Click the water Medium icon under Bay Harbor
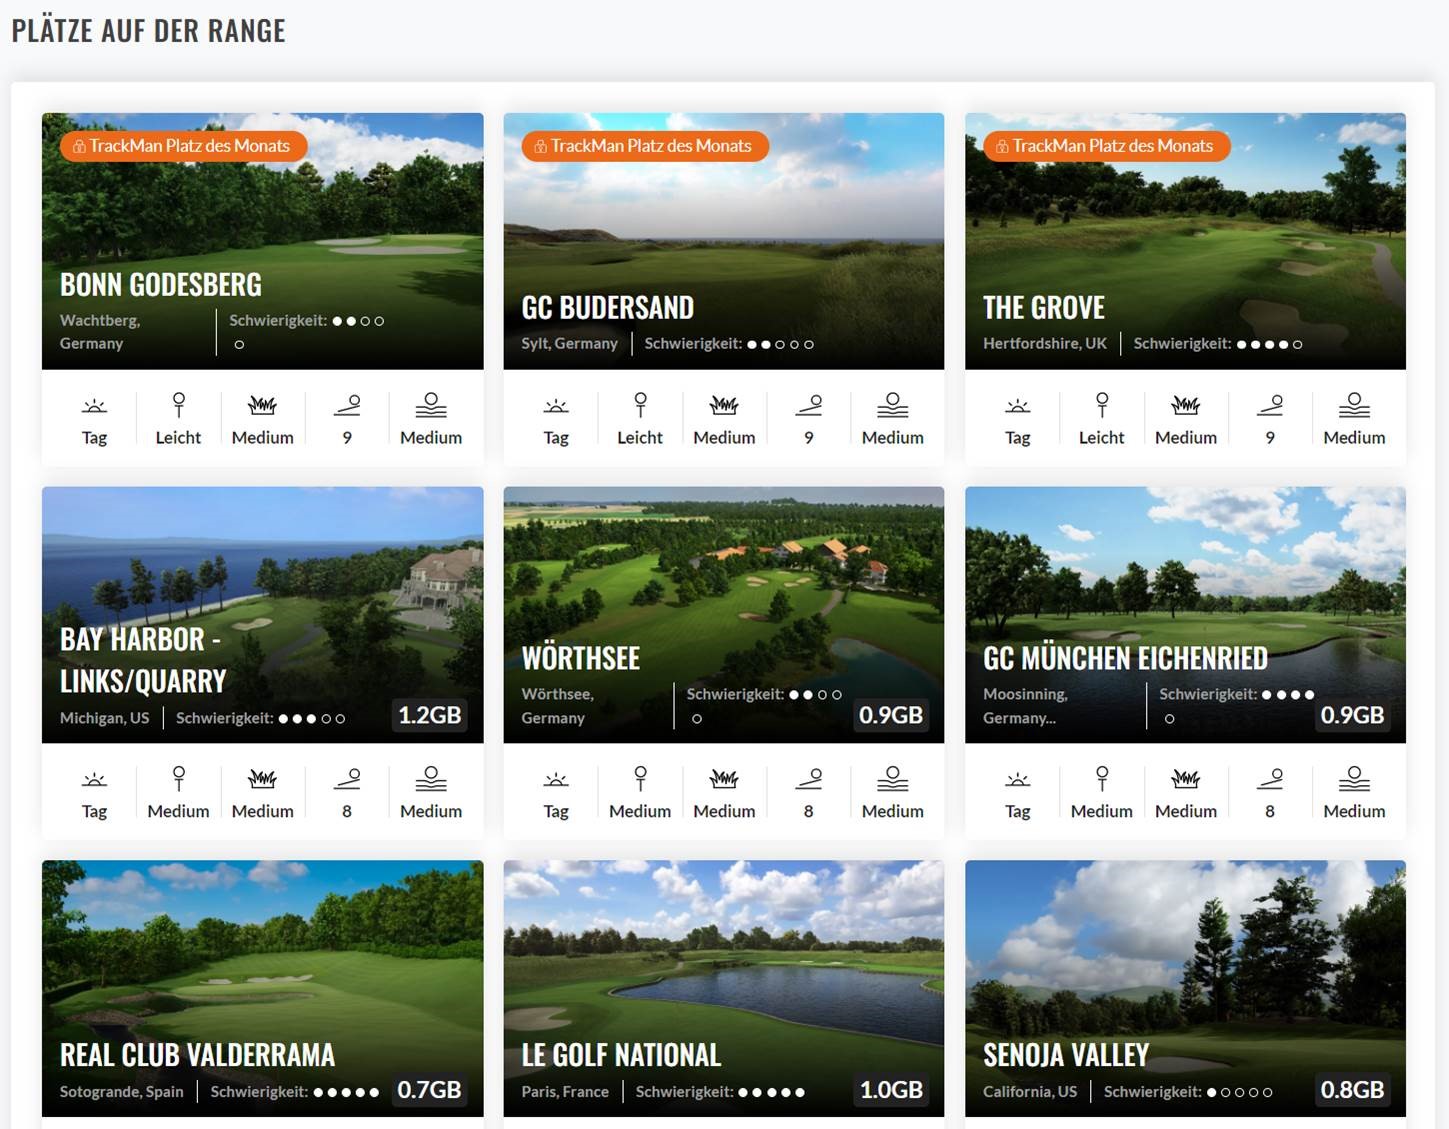The width and height of the screenshot is (1449, 1129). tap(431, 779)
